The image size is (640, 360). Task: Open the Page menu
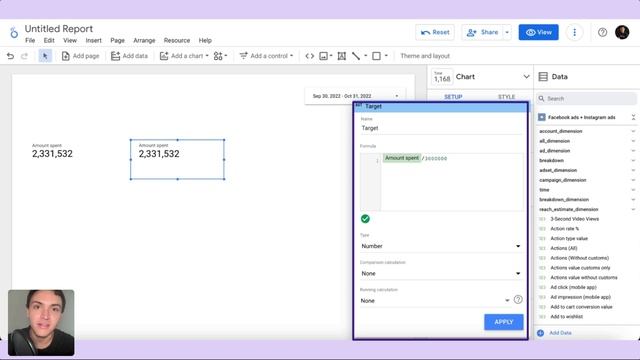pyautogui.click(x=117, y=40)
